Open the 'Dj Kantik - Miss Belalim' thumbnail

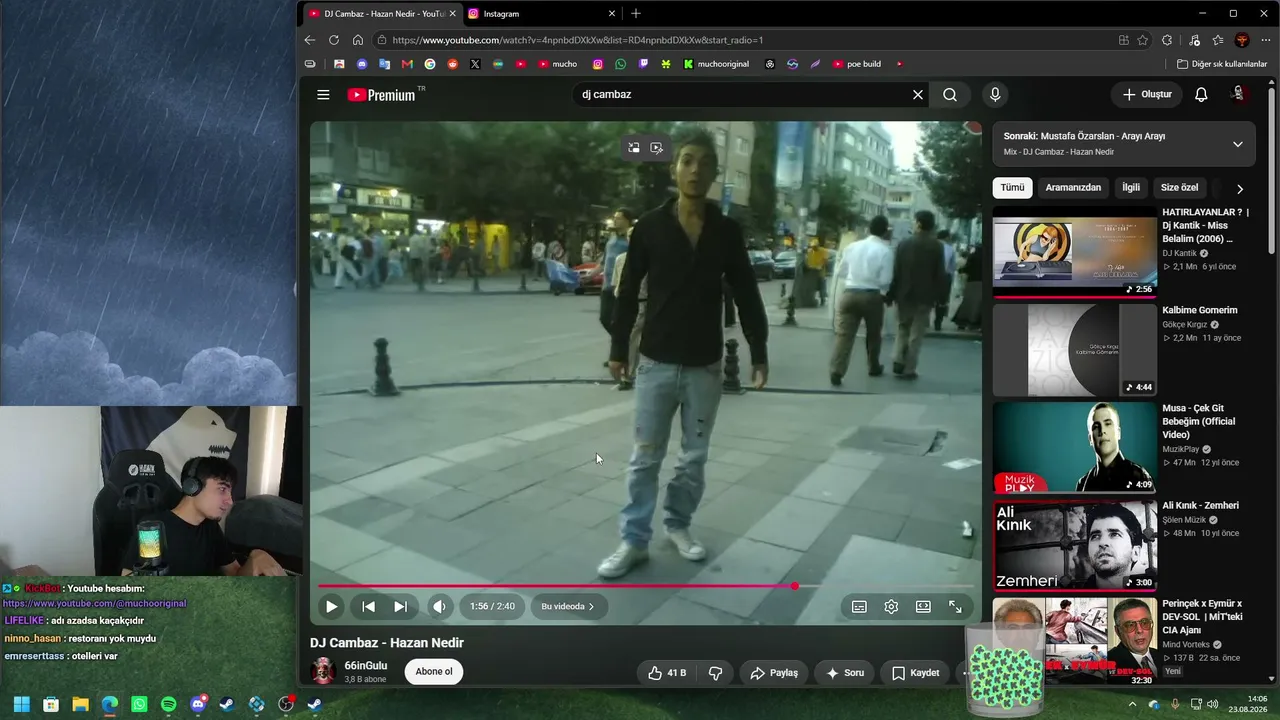point(1075,251)
